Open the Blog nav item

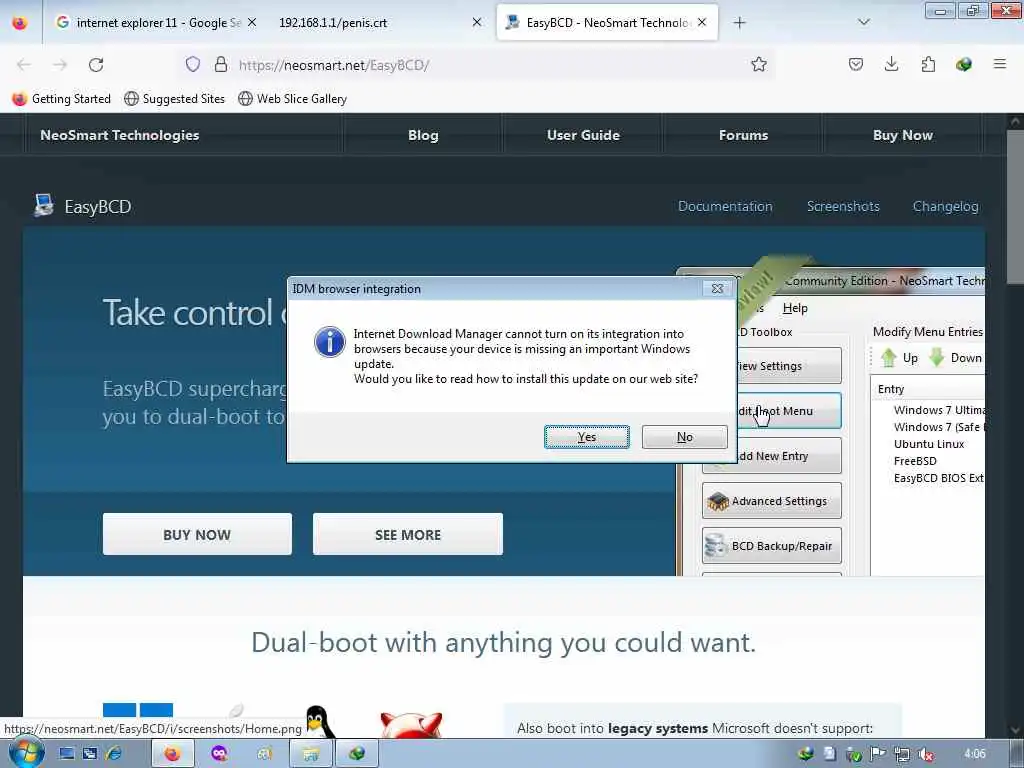coord(423,135)
